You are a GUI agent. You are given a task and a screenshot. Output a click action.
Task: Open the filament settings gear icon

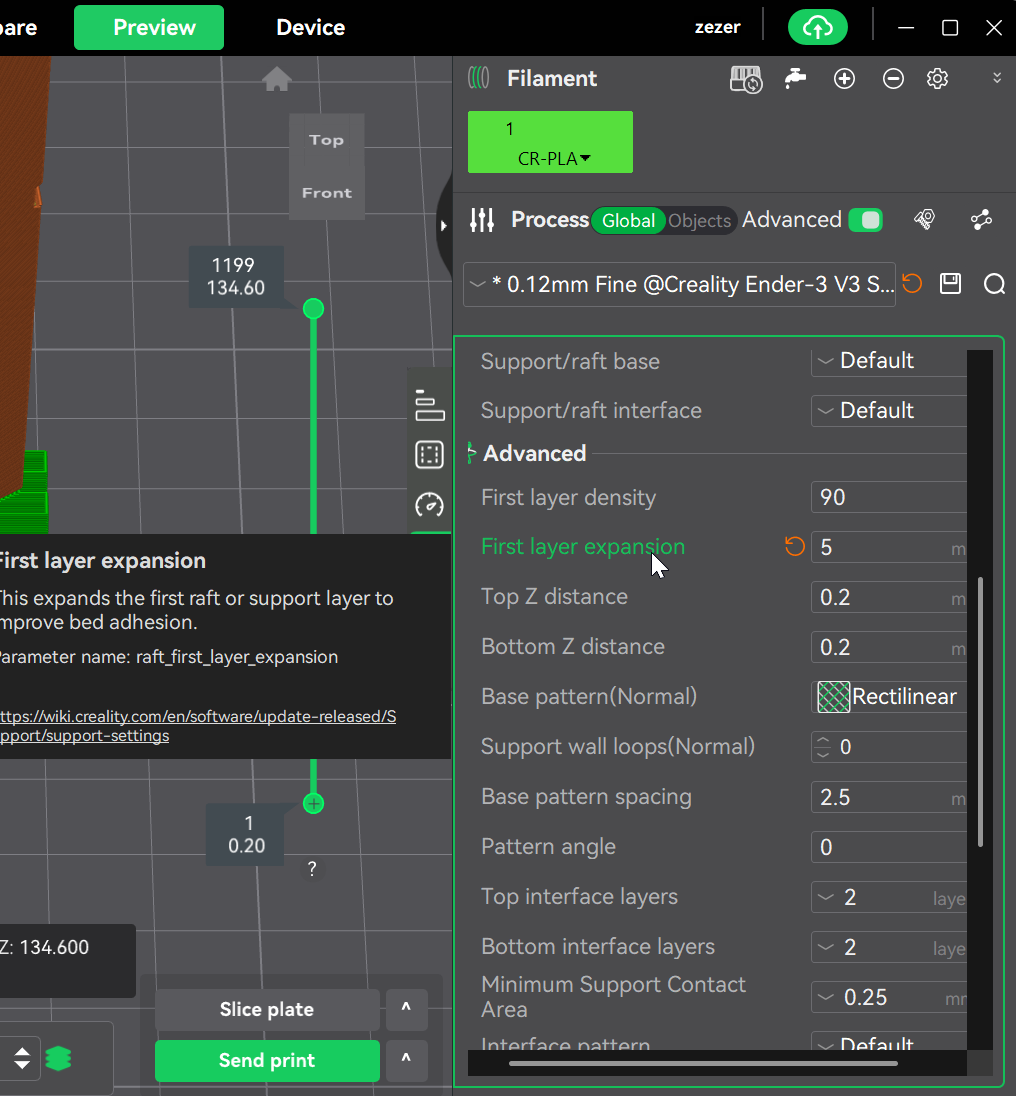tap(937, 79)
